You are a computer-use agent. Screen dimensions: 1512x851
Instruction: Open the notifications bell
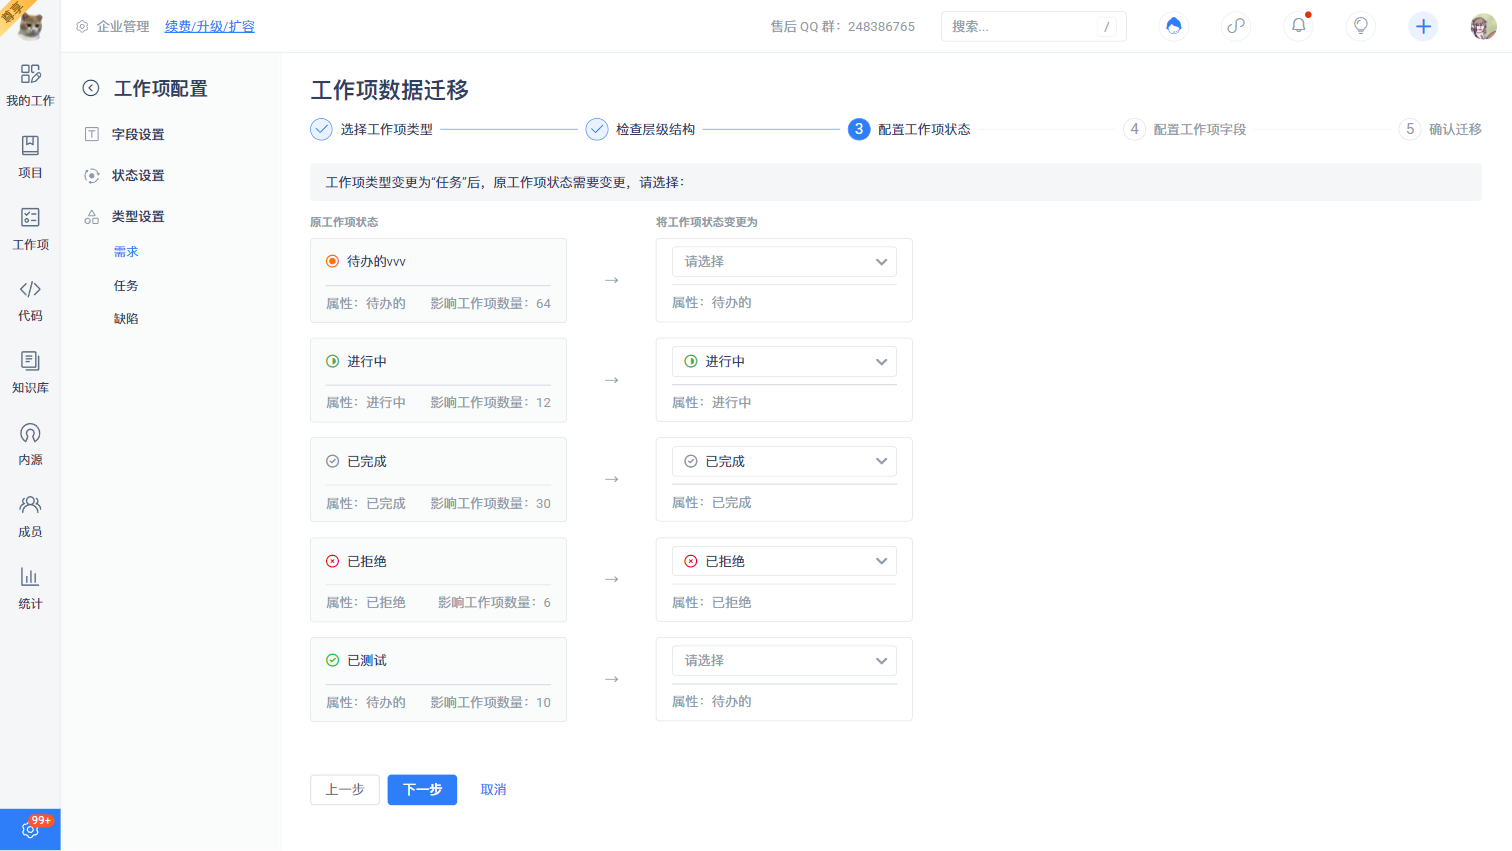pyautogui.click(x=1298, y=26)
